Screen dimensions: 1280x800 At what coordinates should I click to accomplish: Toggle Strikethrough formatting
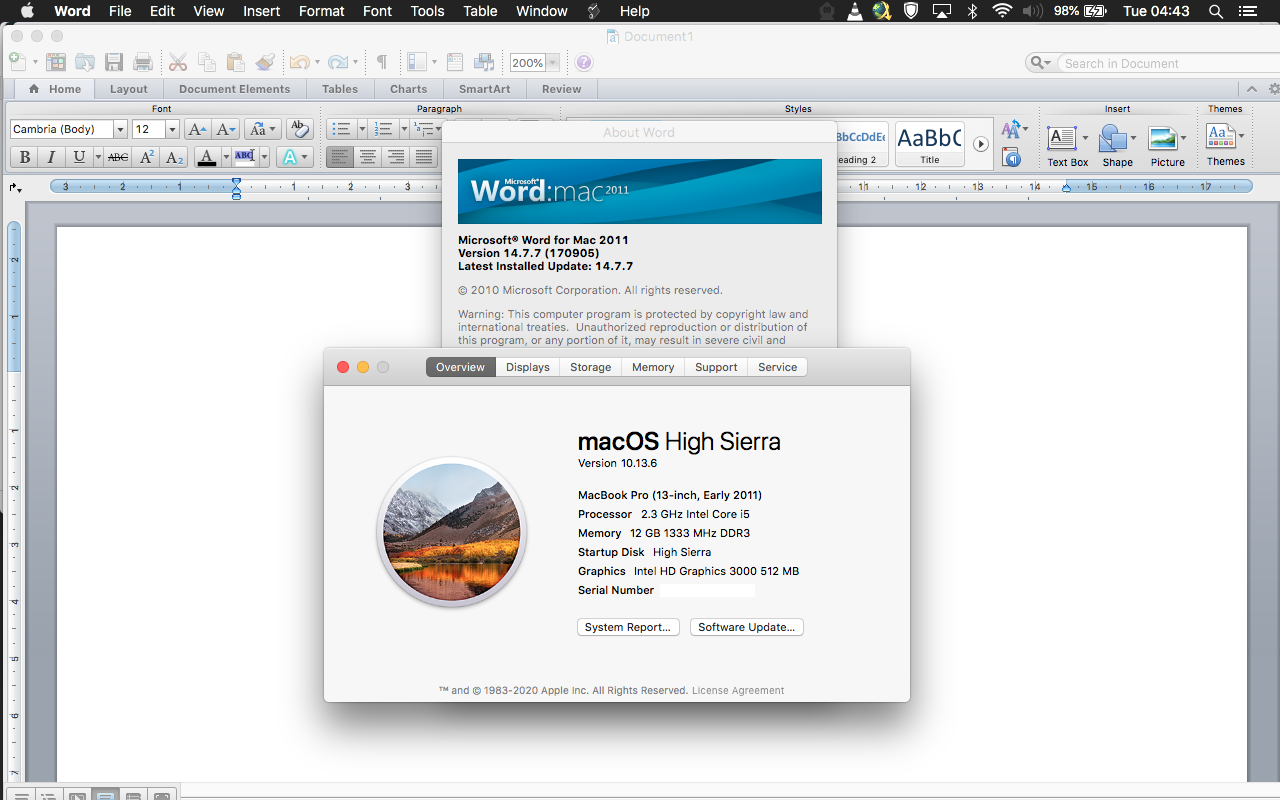point(118,157)
